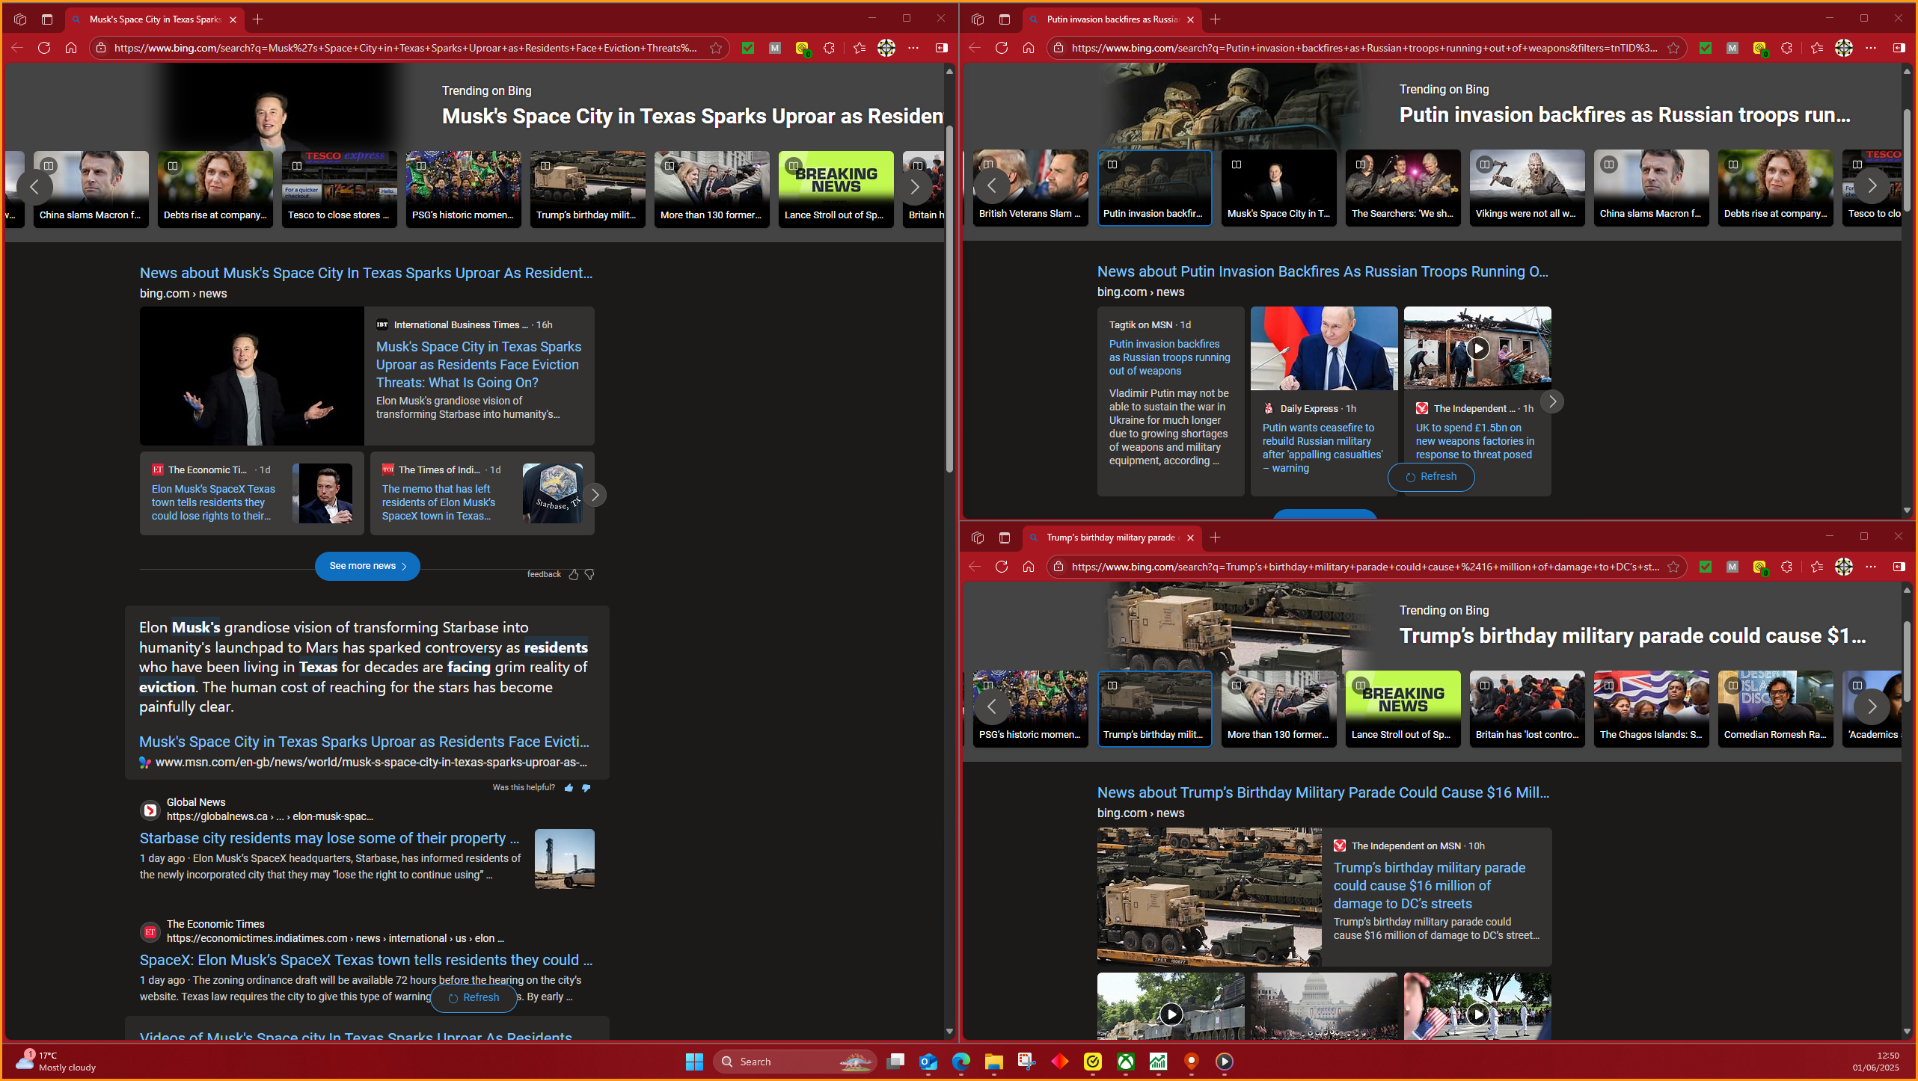Open the Economic Times SpaceX town result link
Screen dimensions: 1918x1081
pos(365,961)
